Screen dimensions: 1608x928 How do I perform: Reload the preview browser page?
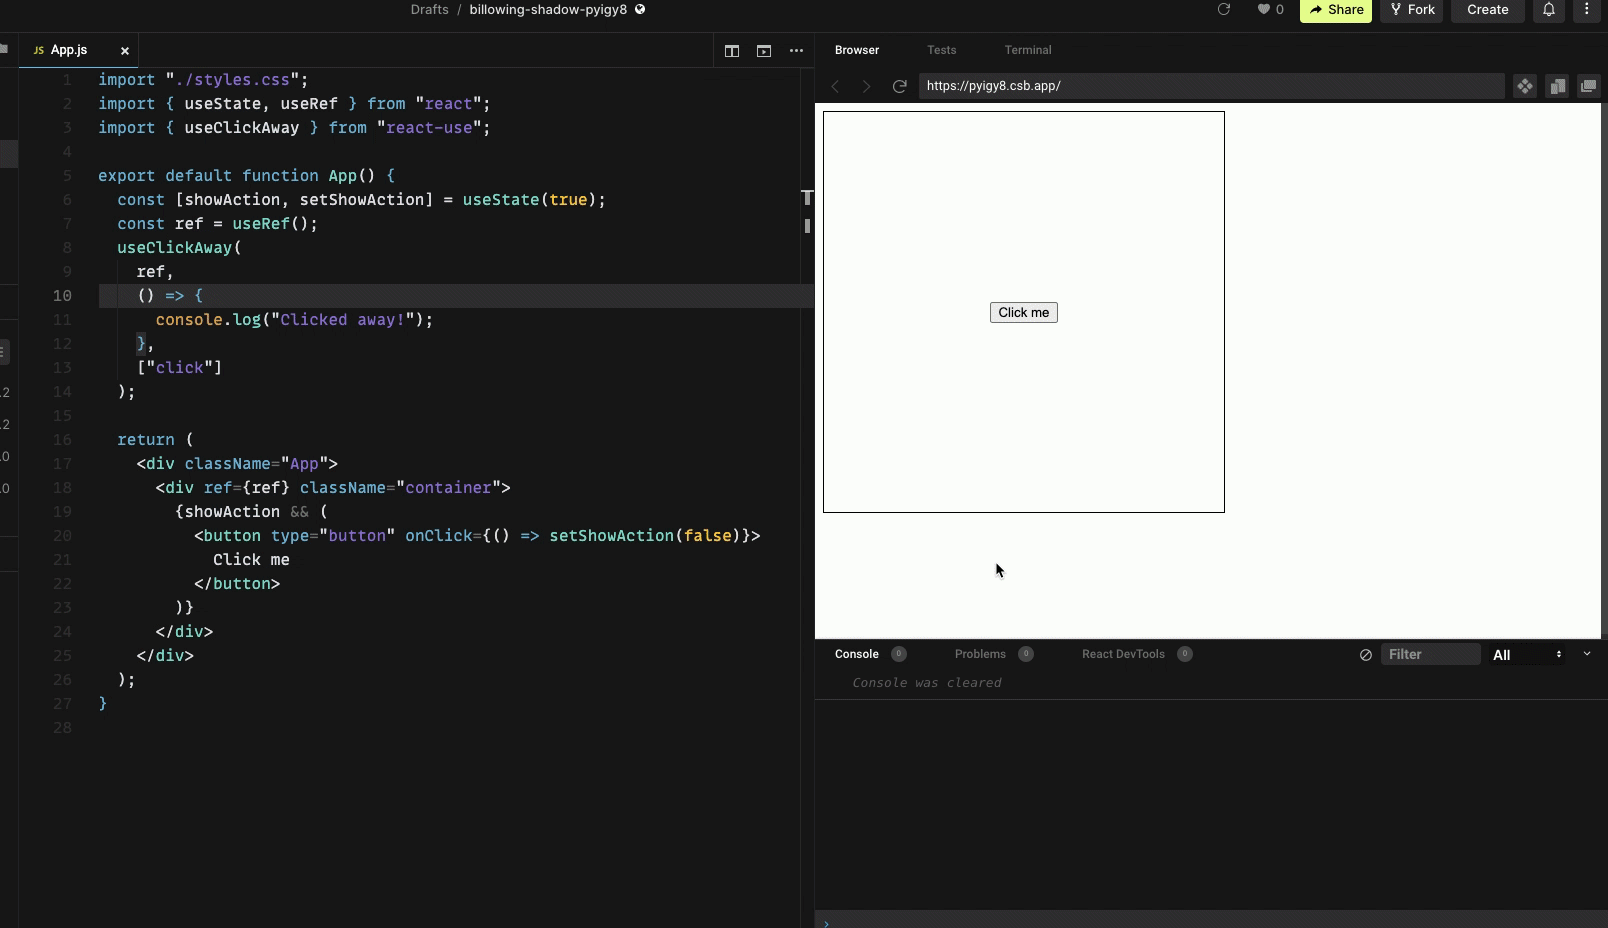coord(899,86)
